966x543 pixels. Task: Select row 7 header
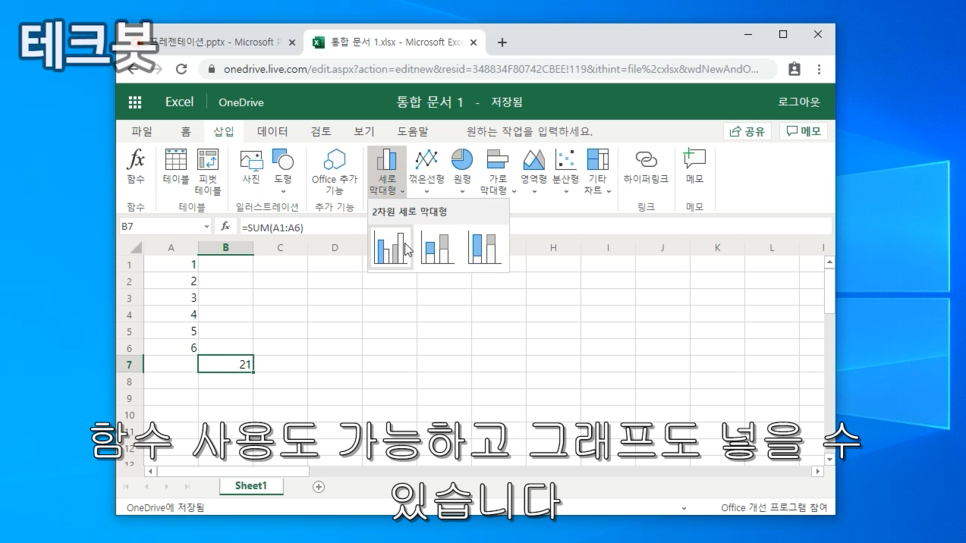click(x=129, y=365)
